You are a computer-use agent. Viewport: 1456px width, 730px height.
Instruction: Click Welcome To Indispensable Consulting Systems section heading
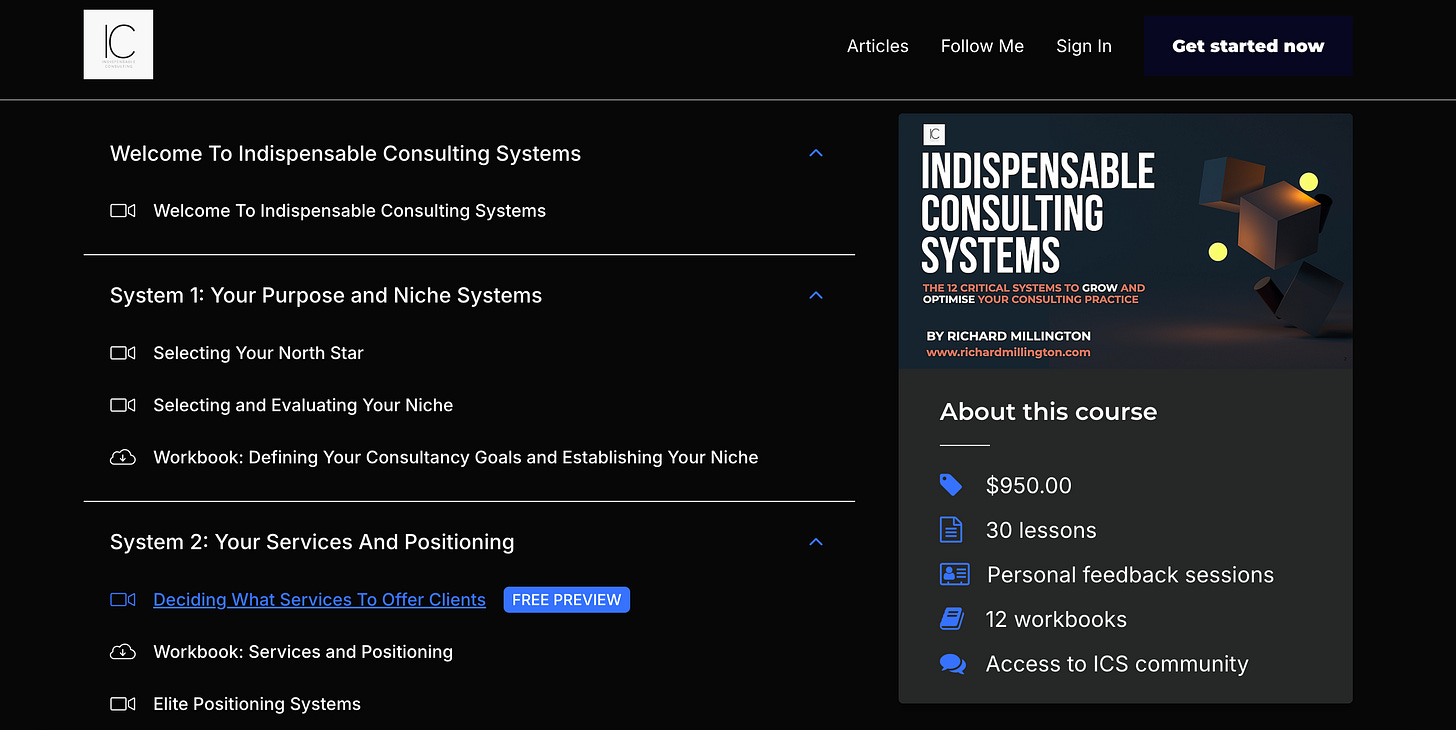pos(345,153)
